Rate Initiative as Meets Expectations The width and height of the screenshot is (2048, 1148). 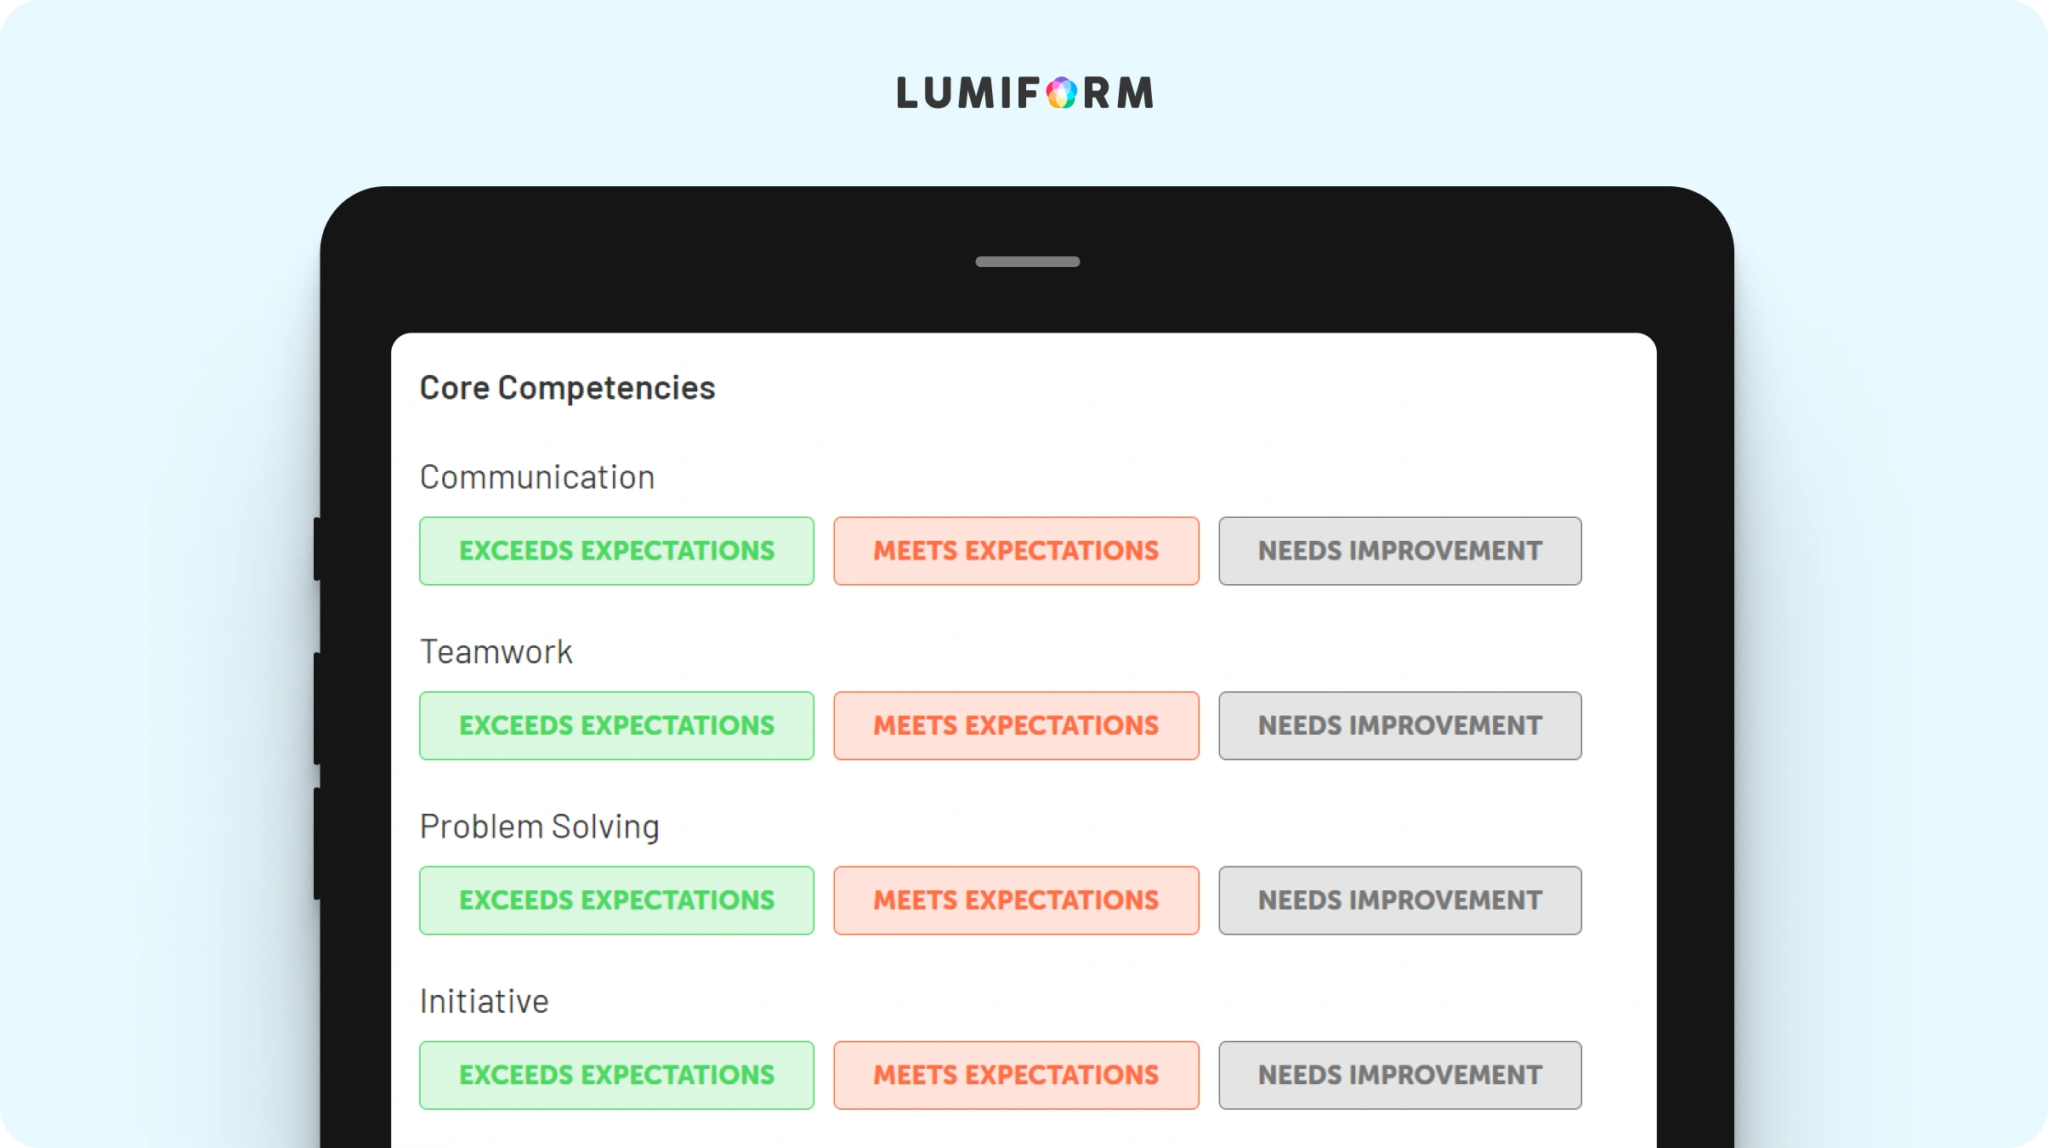coord(1016,1075)
